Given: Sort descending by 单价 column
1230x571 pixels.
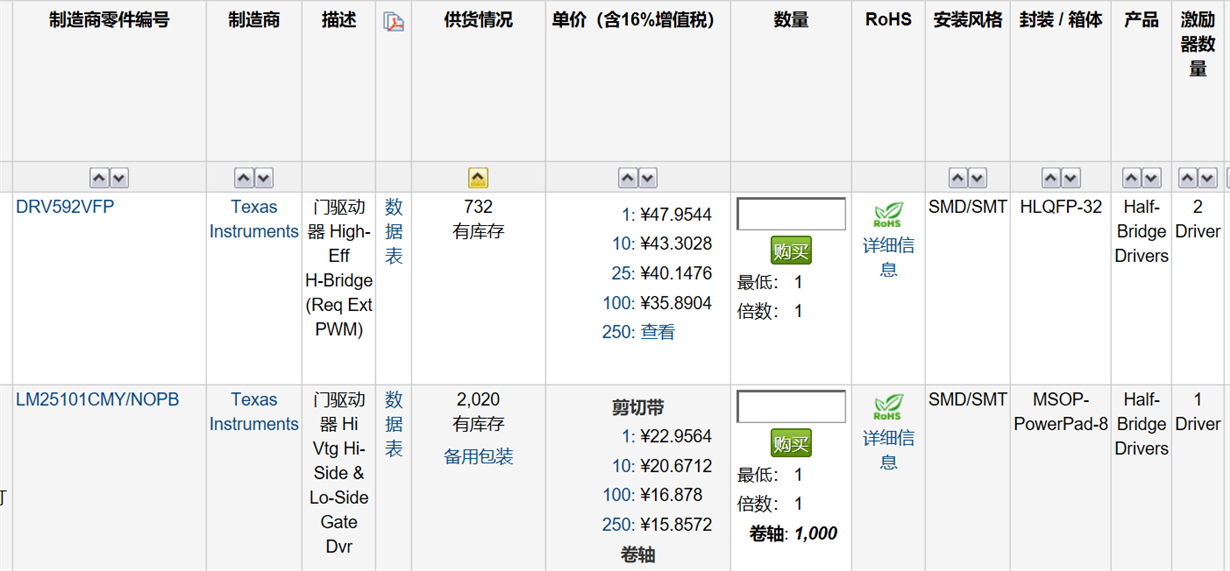Looking at the screenshot, I should click(648, 178).
